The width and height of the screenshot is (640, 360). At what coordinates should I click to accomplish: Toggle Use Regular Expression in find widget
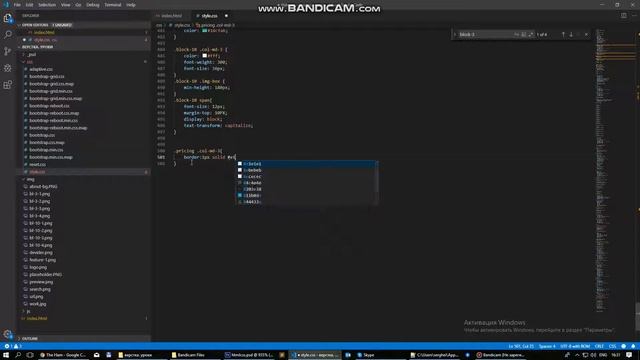531,34
